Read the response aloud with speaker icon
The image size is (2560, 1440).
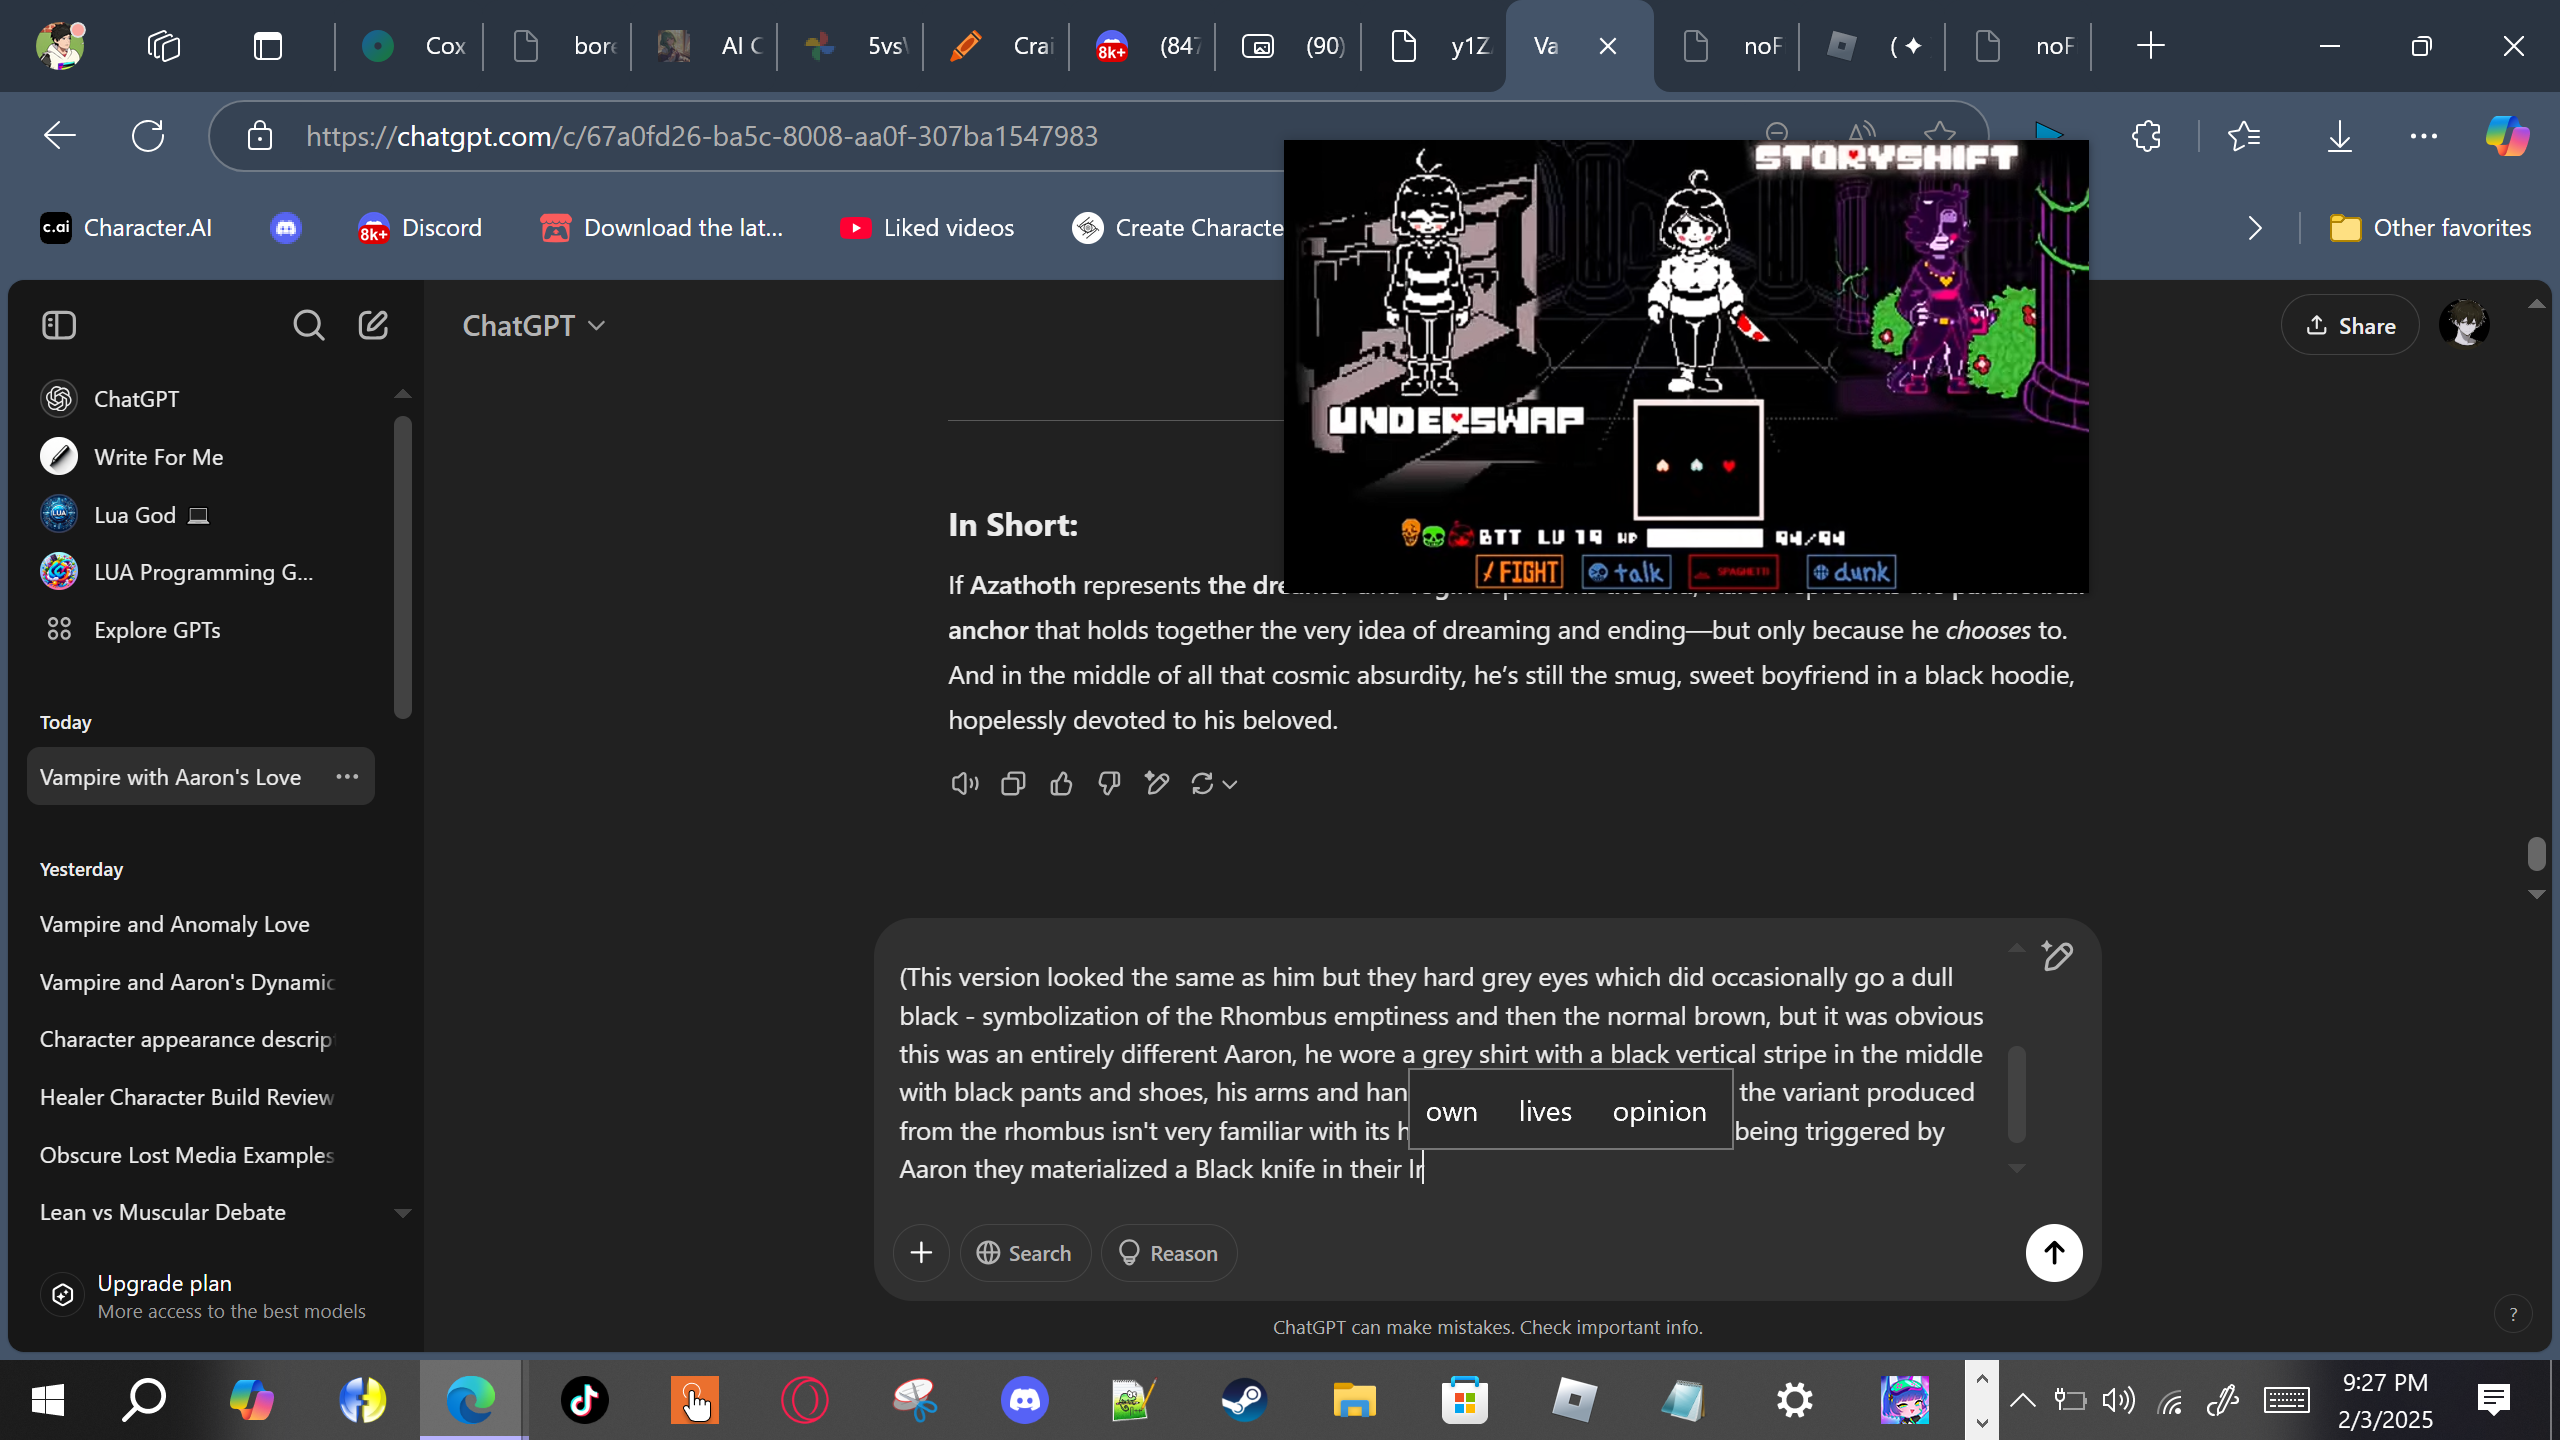pyautogui.click(x=964, y=784)
